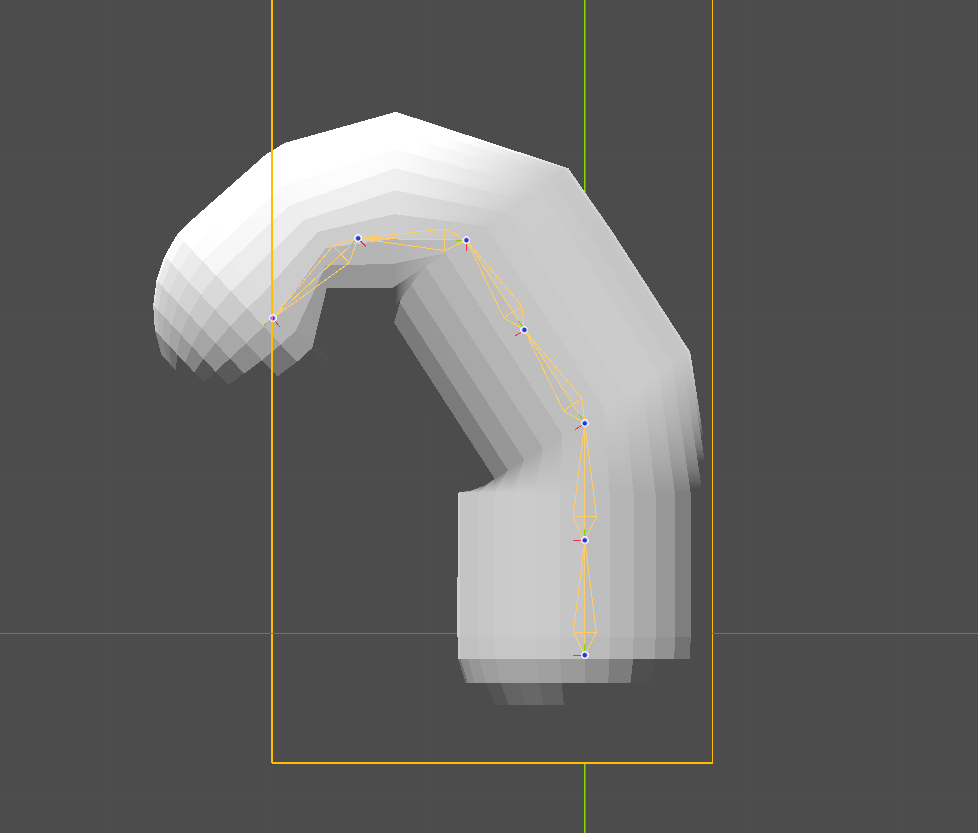Select the joint where vertical bones meet diagonal
Screen dimensions: 978x833
(585, 423)
